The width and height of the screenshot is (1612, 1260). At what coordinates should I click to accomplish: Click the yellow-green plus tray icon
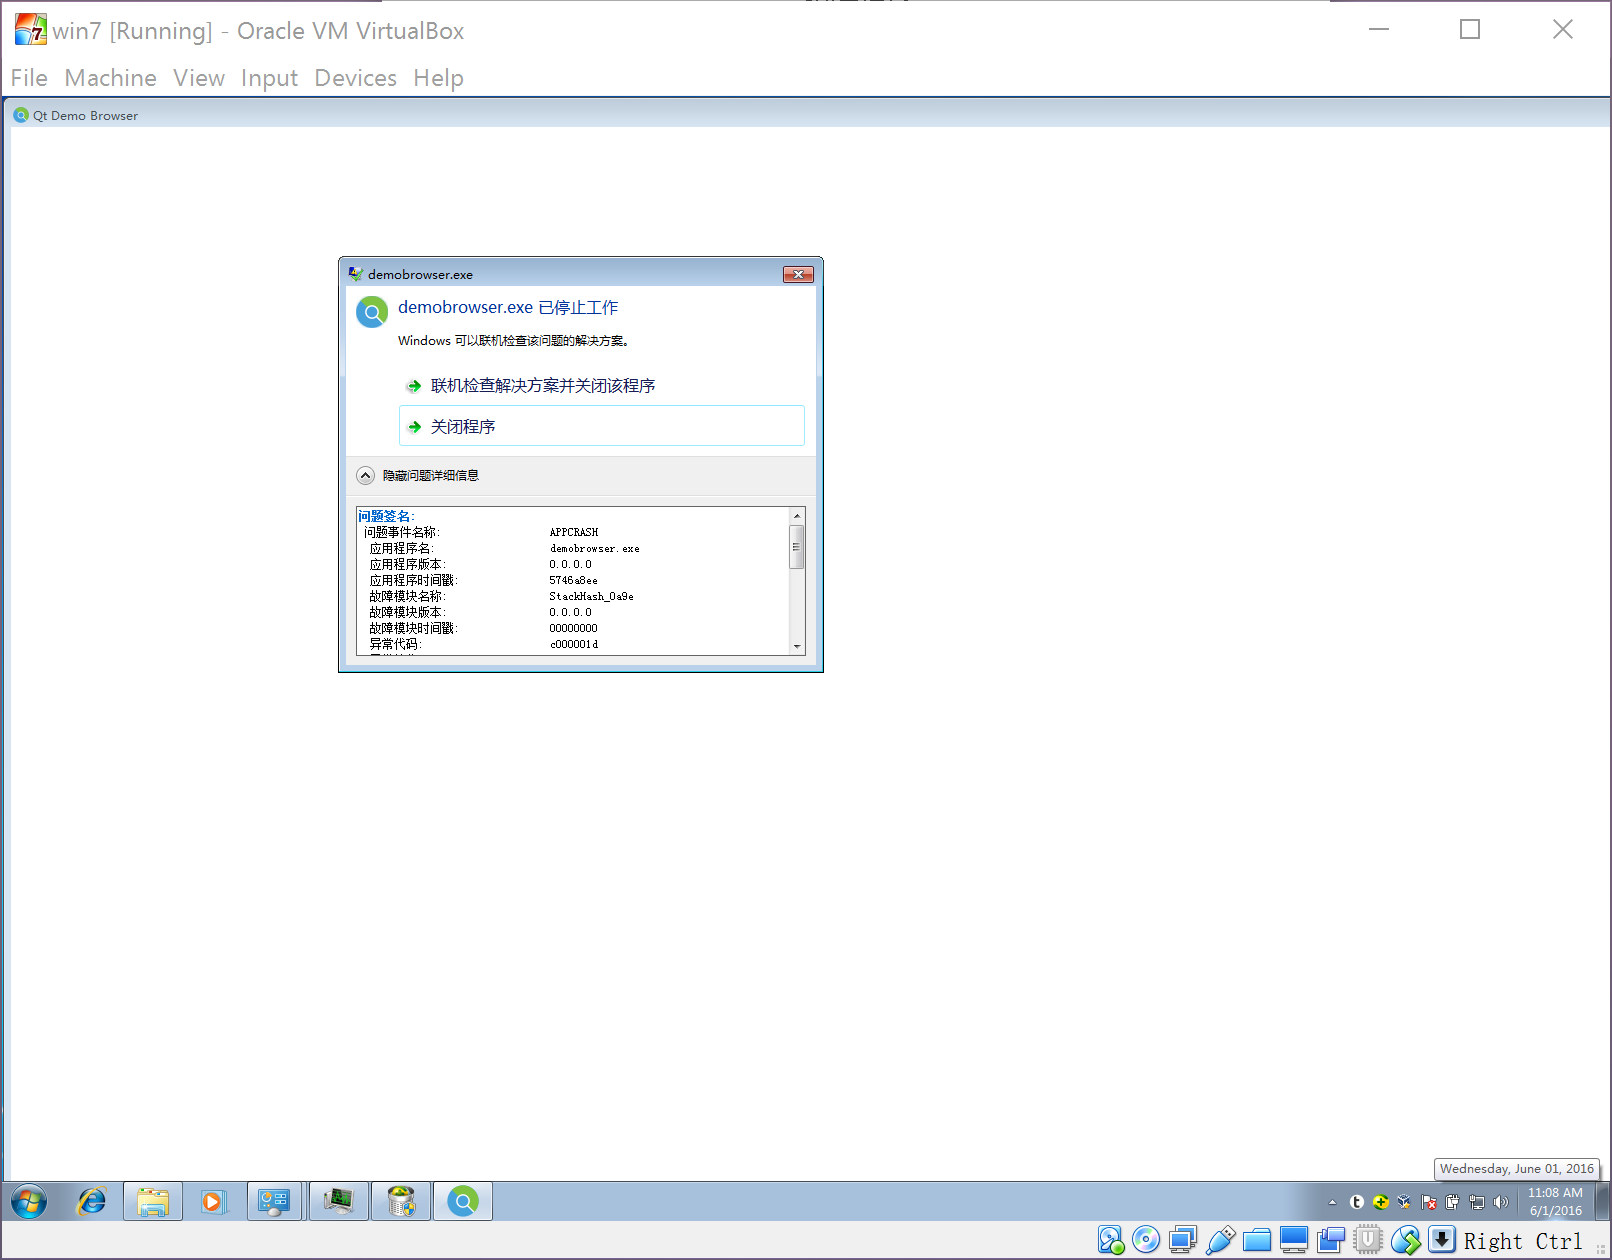[1381, 1202]
